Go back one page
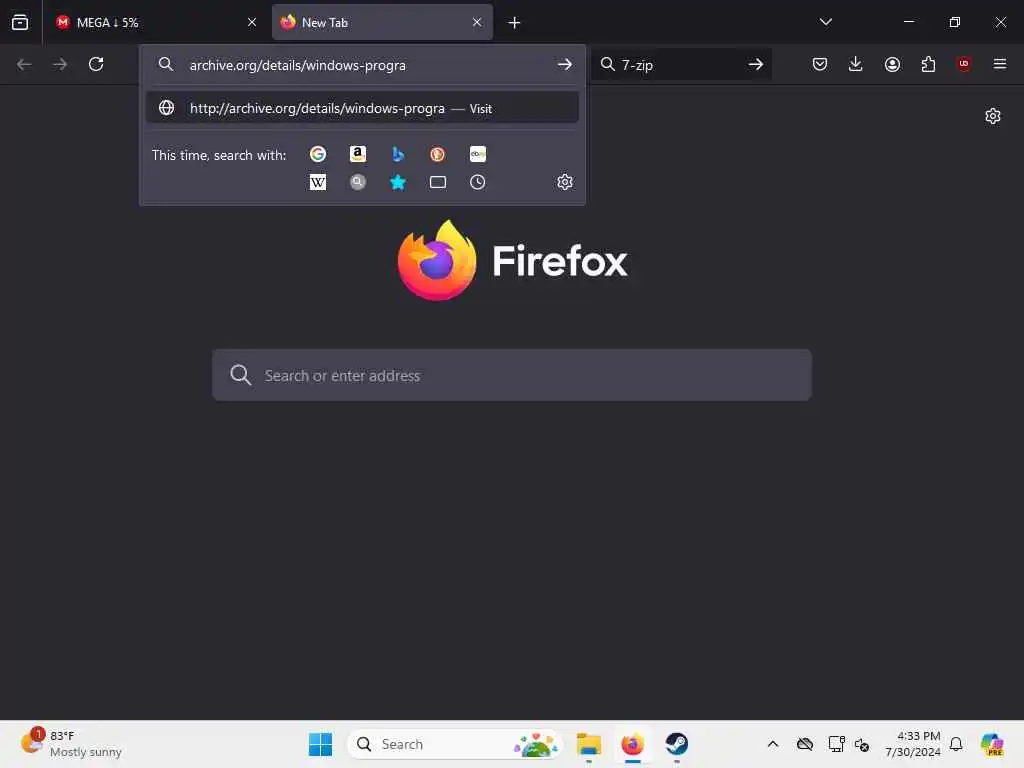Viewport: 1024px width, 768px height. pyautogui.click(x=24, y=64)
